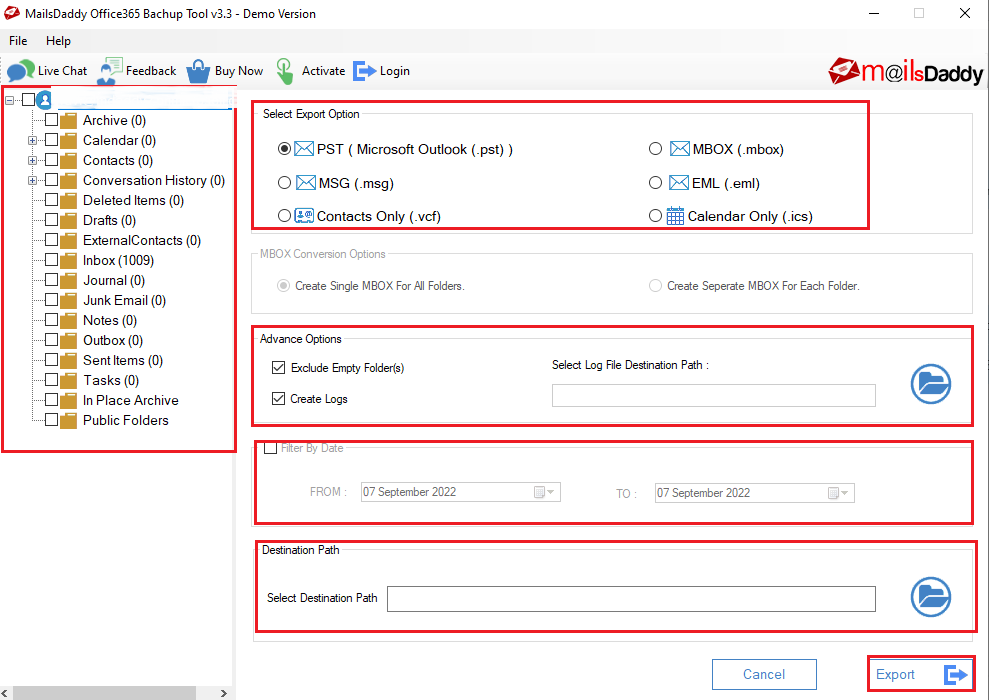Click the EML envelope icon
This screenshot has height=700, width=989.
(679, 183)
